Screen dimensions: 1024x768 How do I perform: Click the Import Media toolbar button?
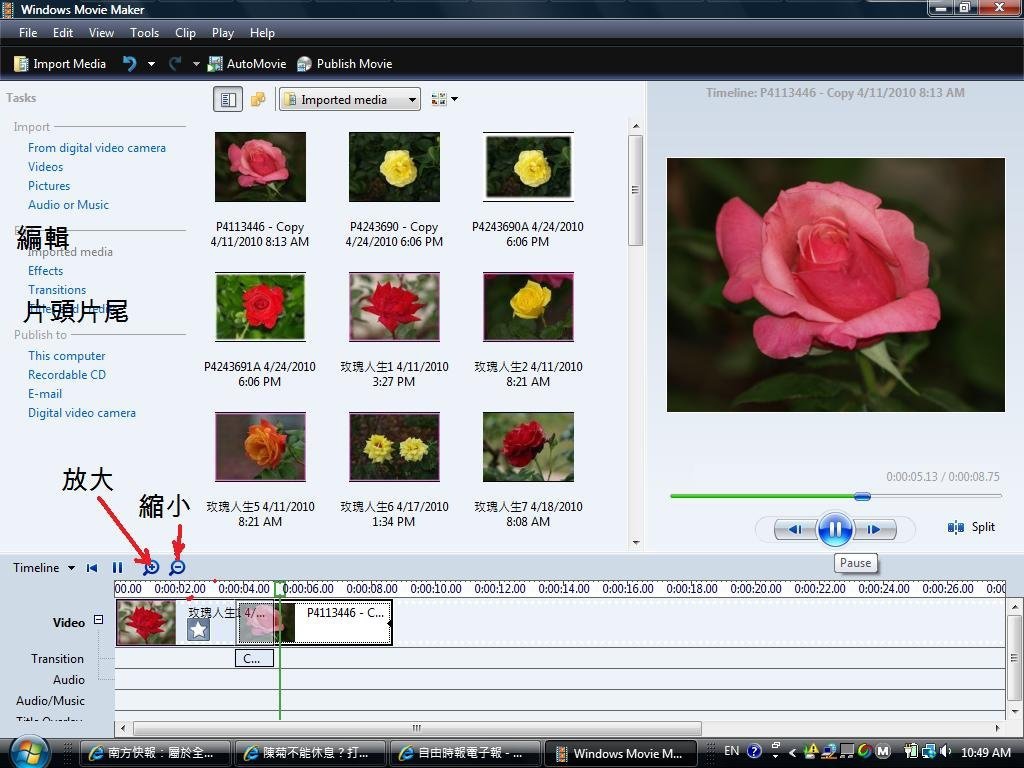[60, 63]
